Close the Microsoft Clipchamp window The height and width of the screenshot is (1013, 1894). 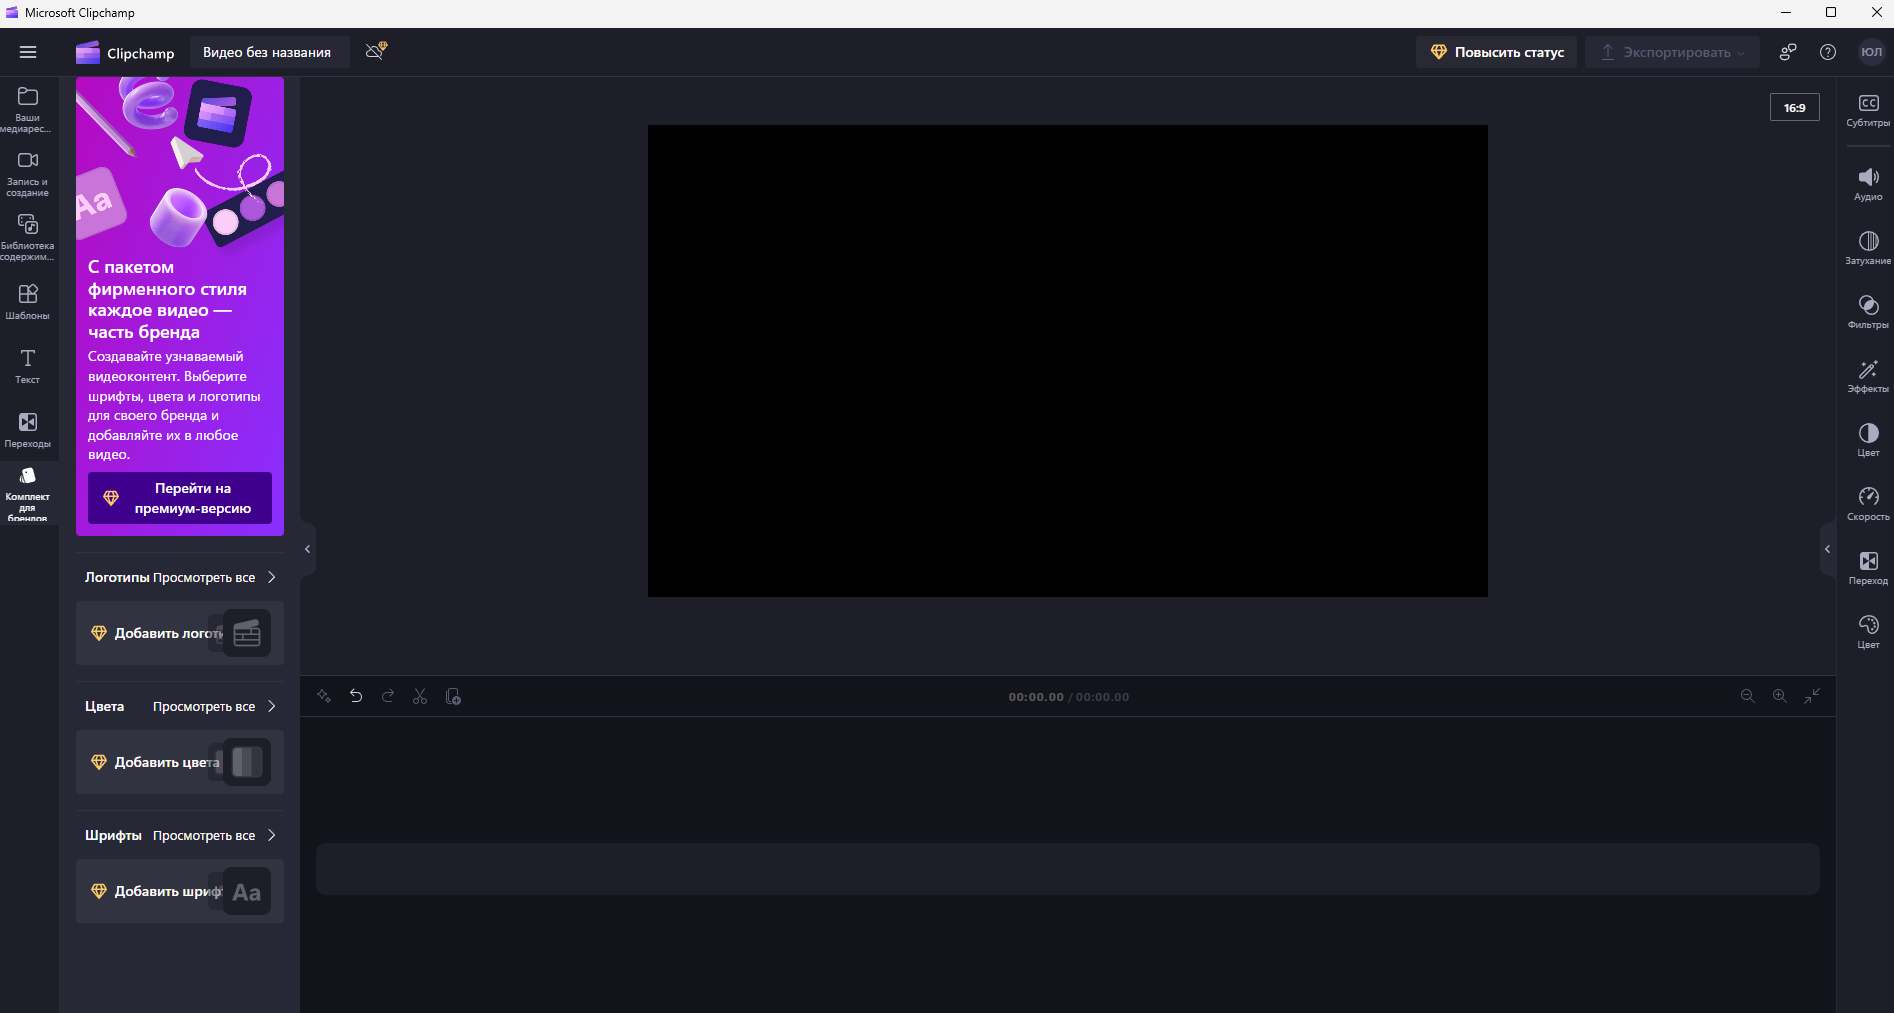point(1876,12)
